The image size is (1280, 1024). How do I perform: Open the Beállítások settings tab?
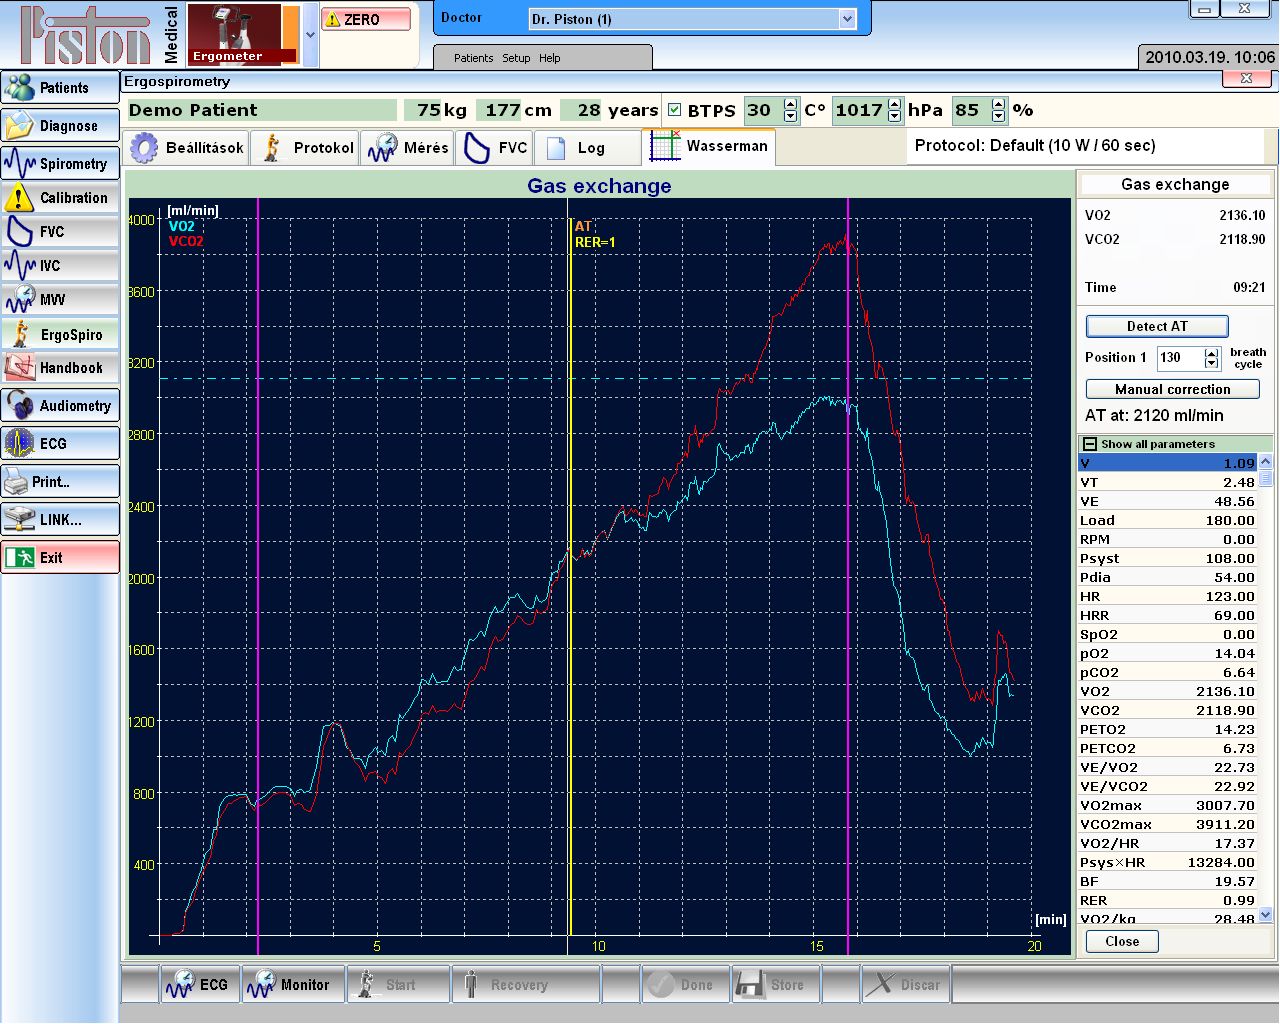point(188,148)
